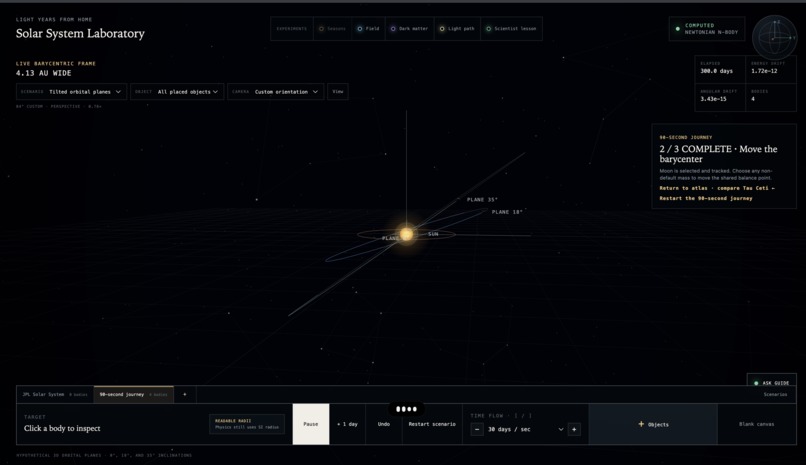Click the Solar System Laboratory title

tap(80, 33)
